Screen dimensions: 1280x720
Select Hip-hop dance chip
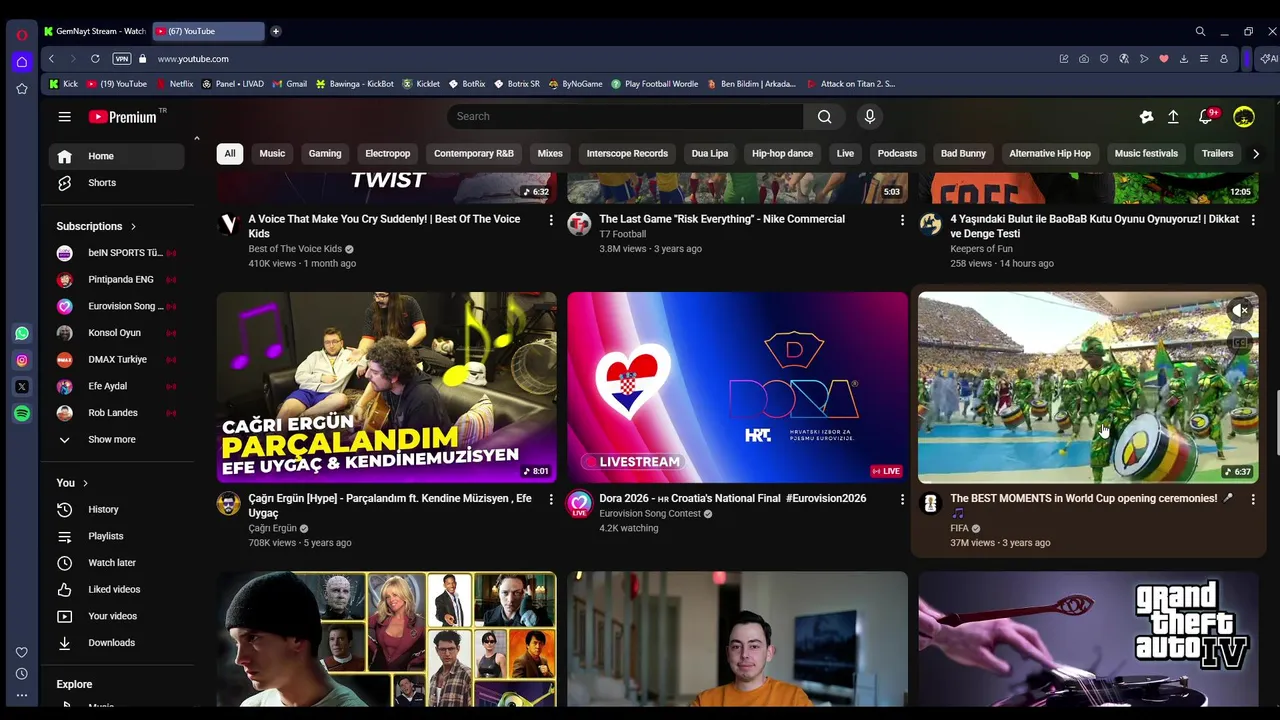click(x=782, y=154)
